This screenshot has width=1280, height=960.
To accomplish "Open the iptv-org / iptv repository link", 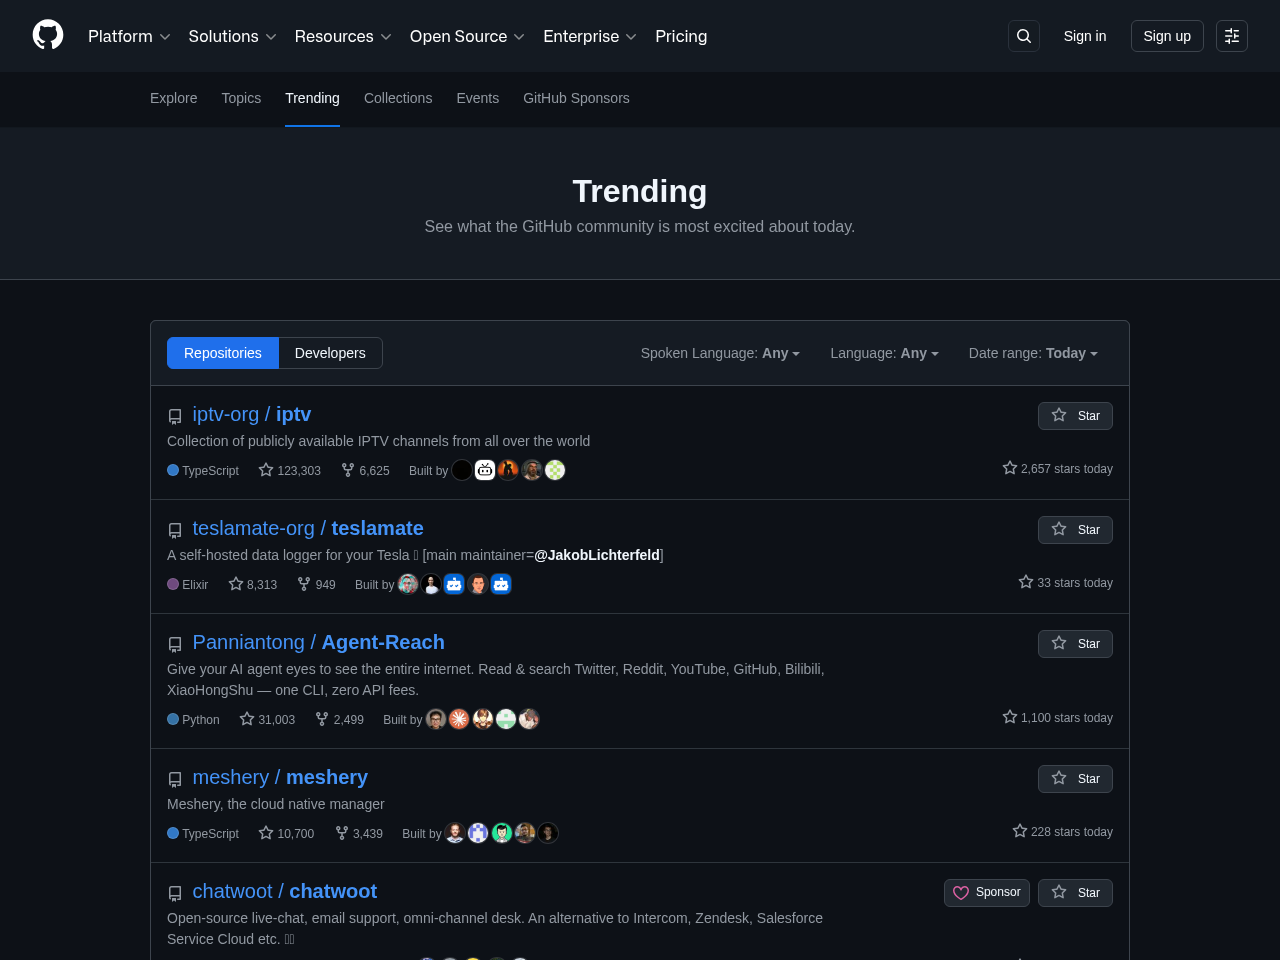I will pyautogui.click(x=252, y=414).
